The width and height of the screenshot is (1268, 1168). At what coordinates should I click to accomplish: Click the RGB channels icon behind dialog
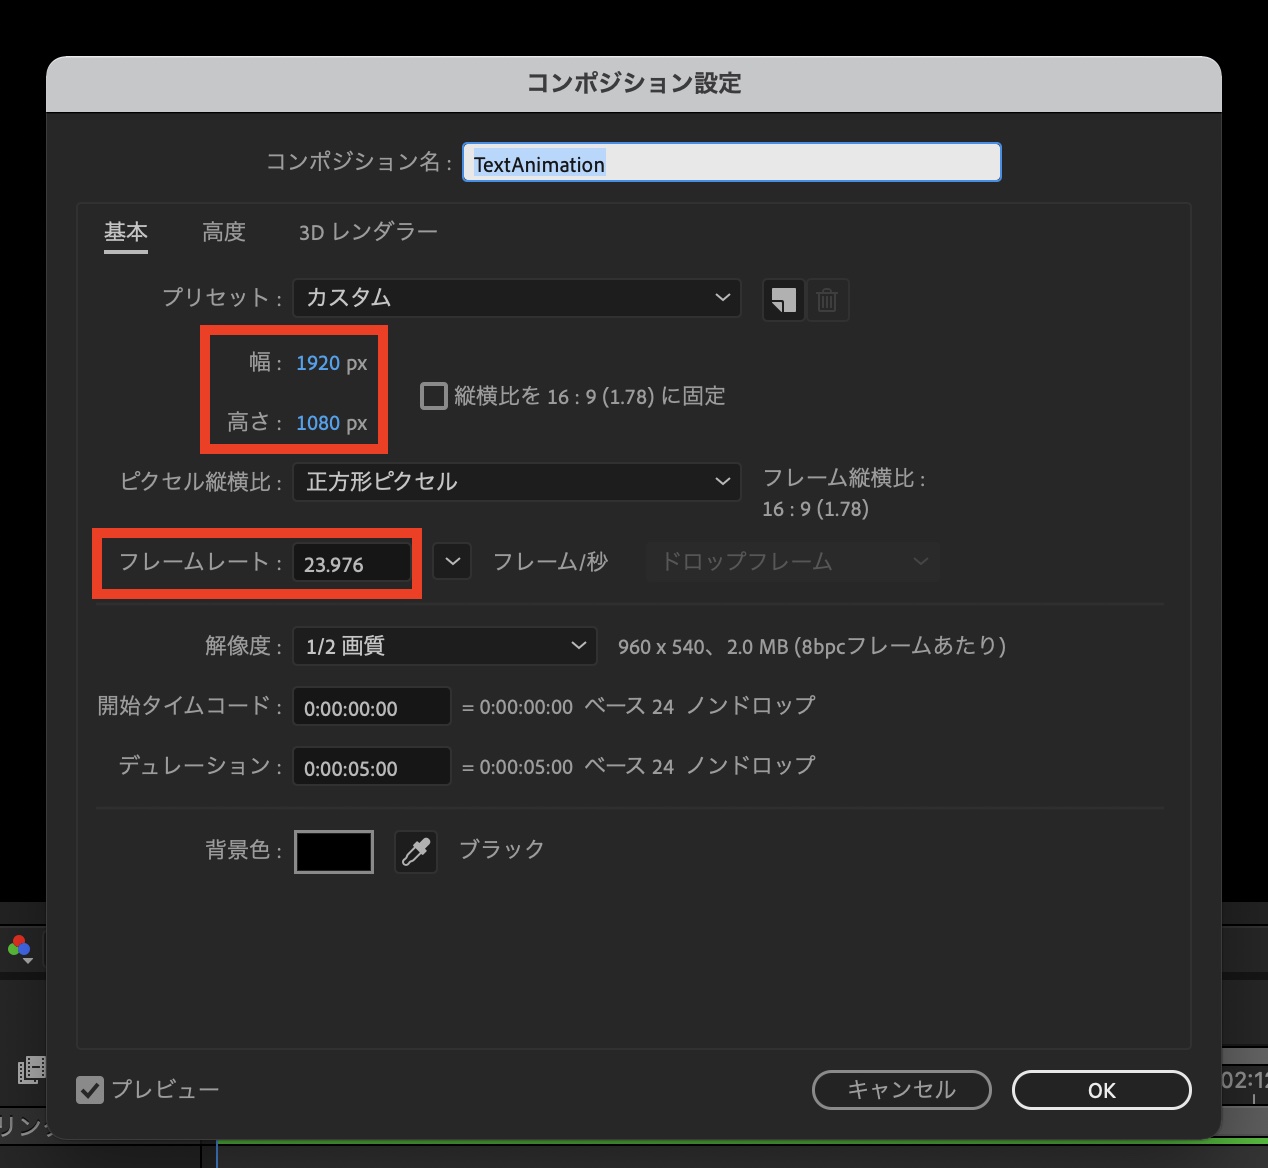coord(20,948)
